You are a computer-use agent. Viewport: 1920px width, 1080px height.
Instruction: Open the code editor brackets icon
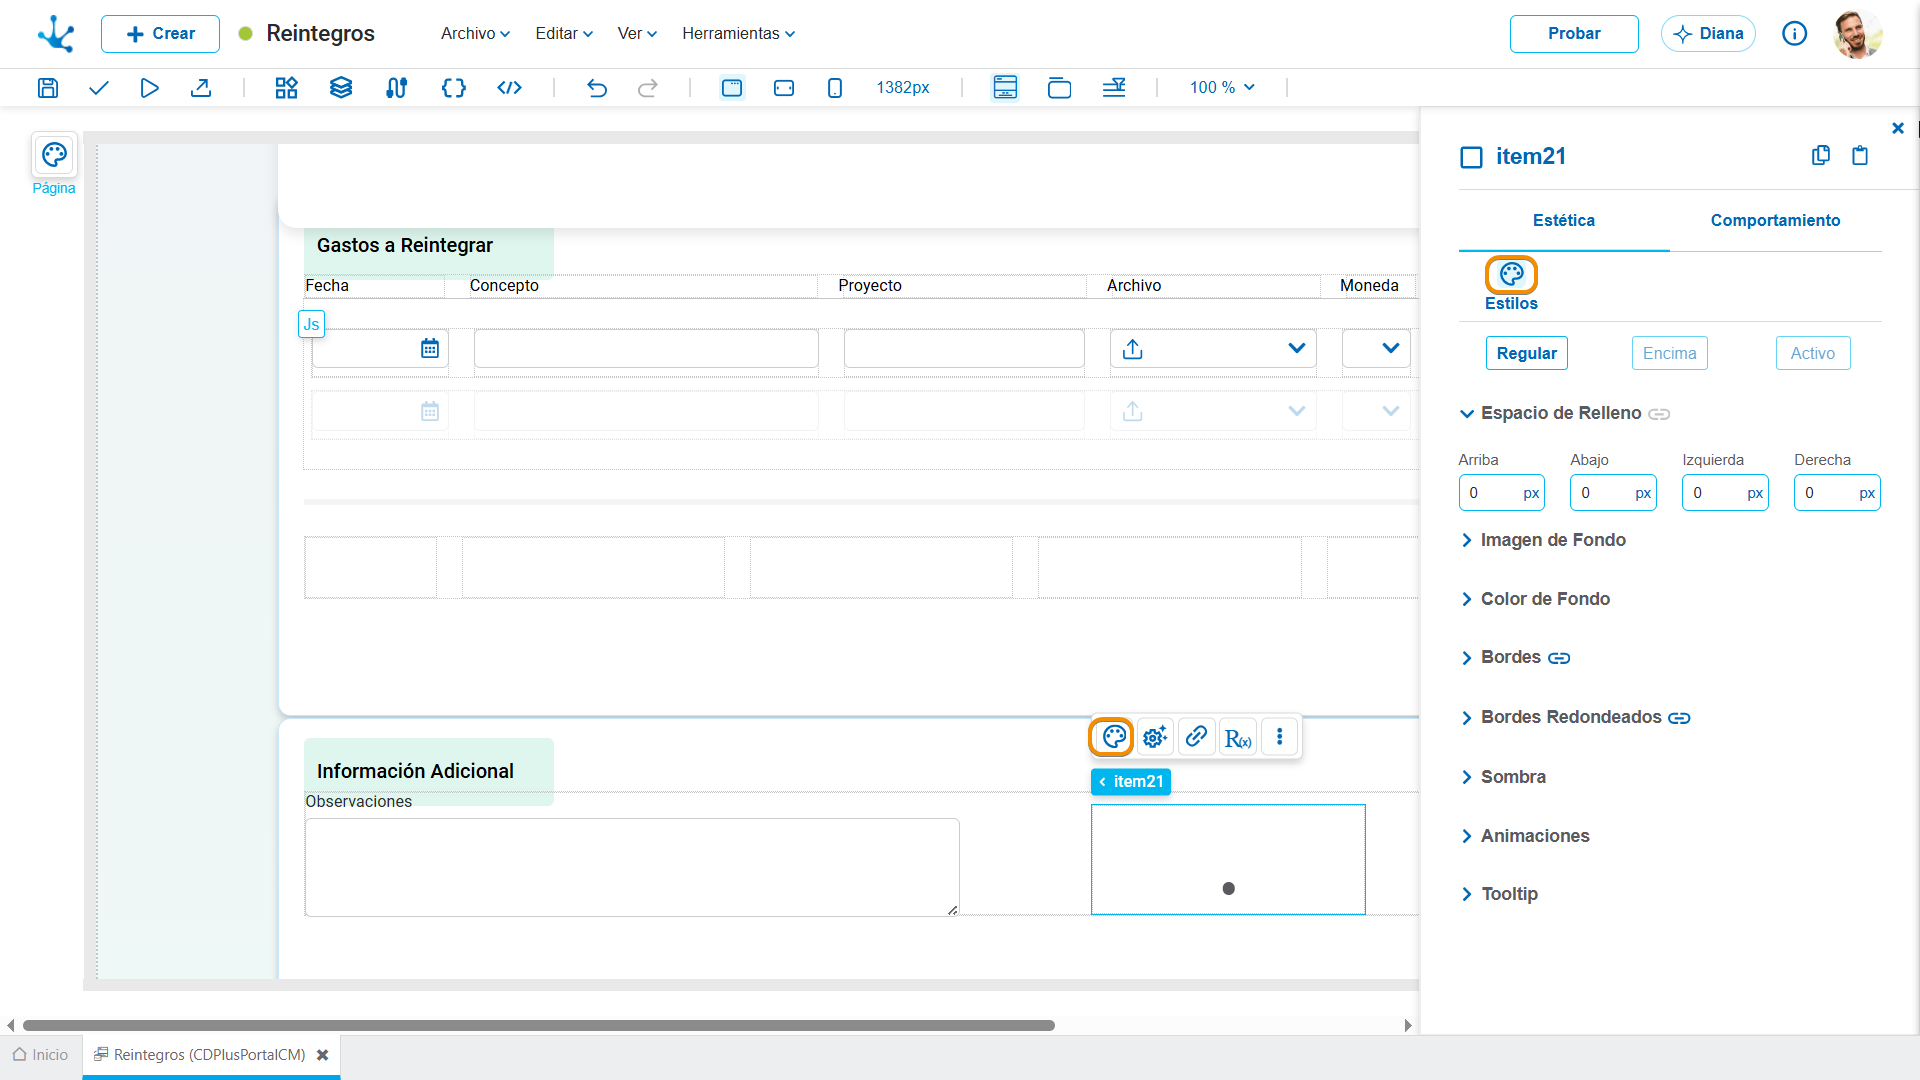point(454,88)
